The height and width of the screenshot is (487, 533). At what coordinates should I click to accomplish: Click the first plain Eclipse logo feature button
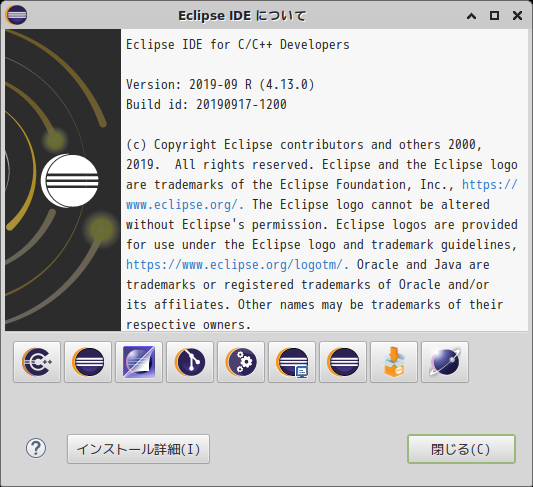click(88, 362)
